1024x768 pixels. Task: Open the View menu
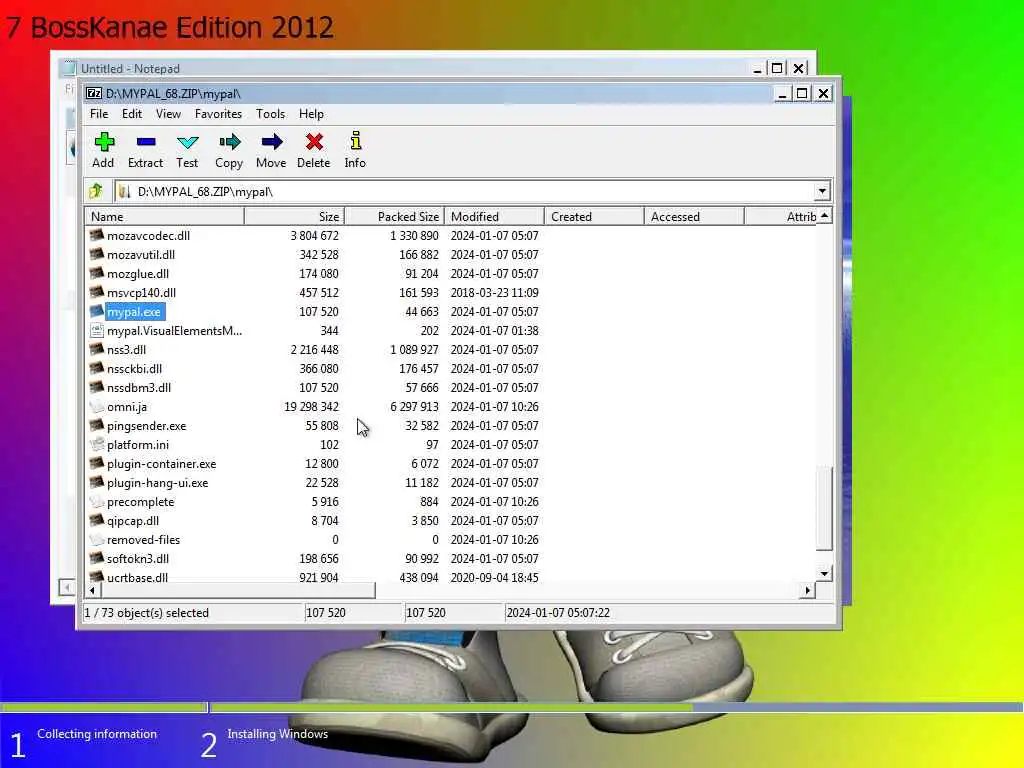coord(168,114)
